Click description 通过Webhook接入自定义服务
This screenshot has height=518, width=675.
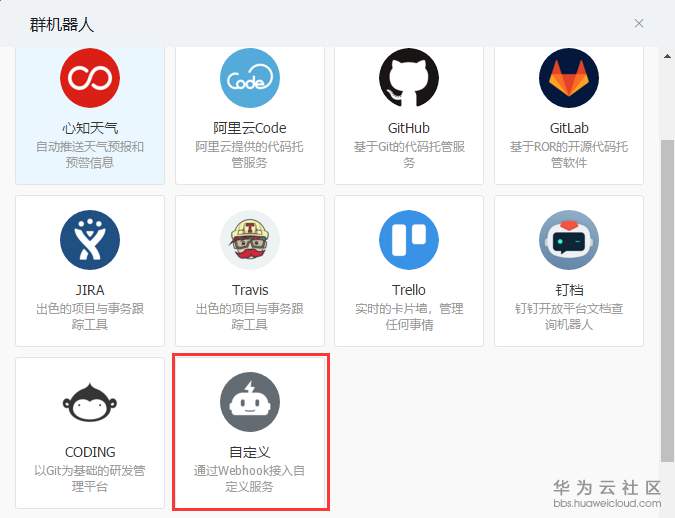(250, 478)
